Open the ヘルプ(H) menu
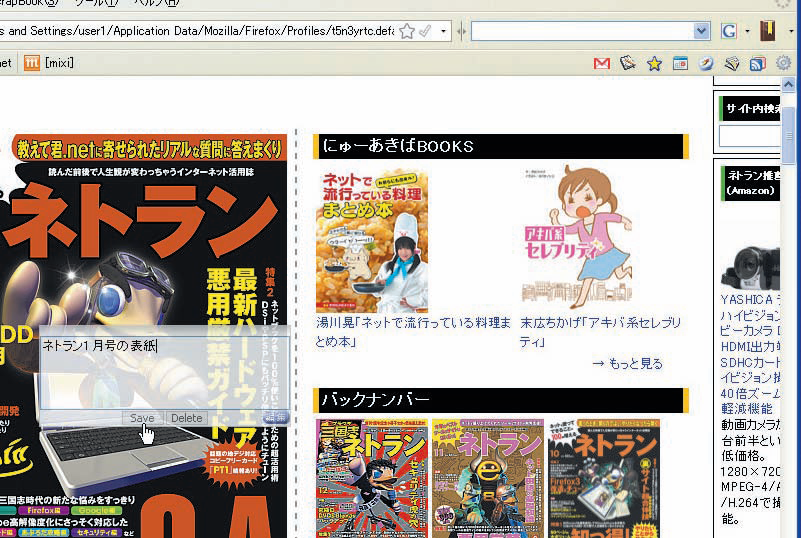This screenshot has height=538, width=801. pyautogui.click(x=157, y=3)
